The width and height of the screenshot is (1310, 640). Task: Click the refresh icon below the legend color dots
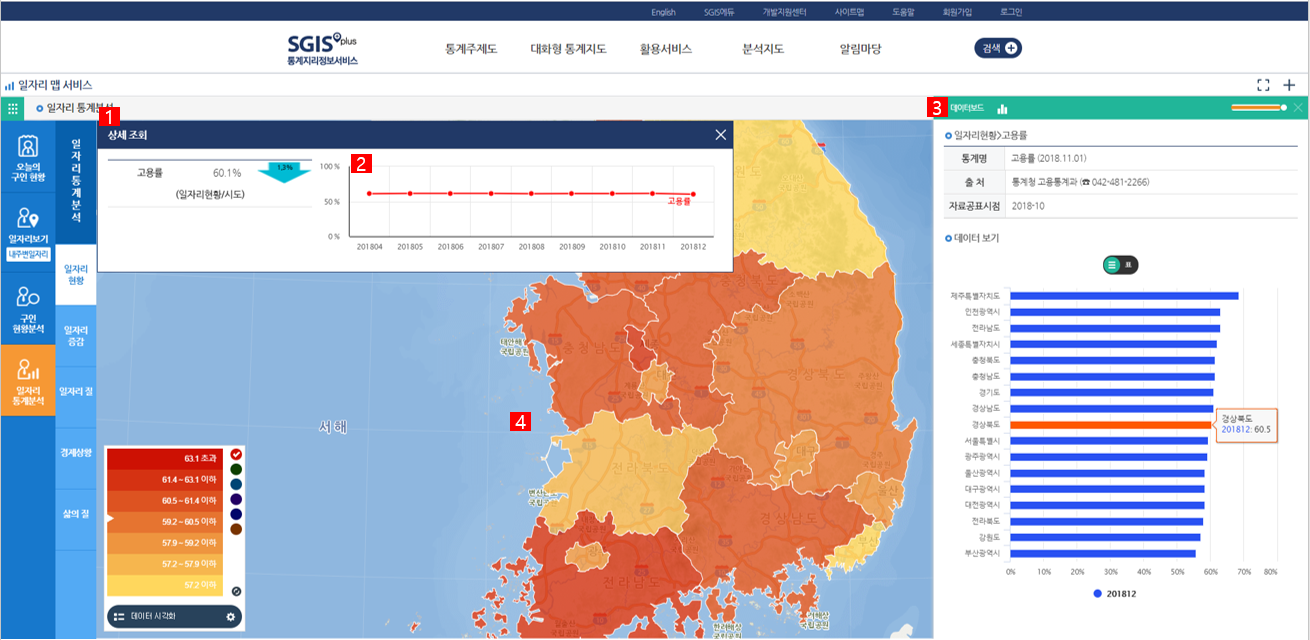click(x=237, y=590)
